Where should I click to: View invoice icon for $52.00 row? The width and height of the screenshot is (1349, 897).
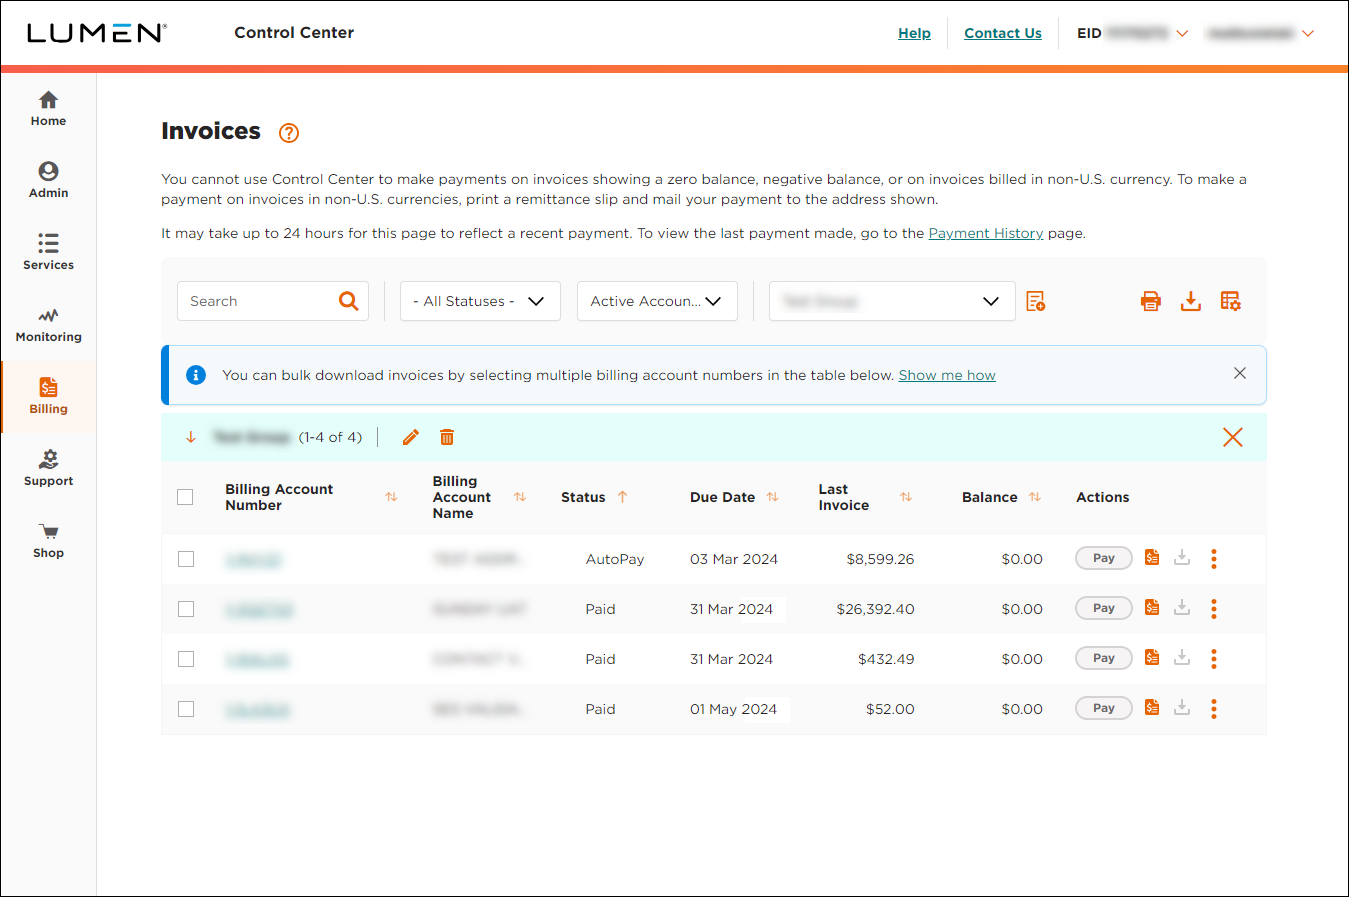pos(1152,708)
